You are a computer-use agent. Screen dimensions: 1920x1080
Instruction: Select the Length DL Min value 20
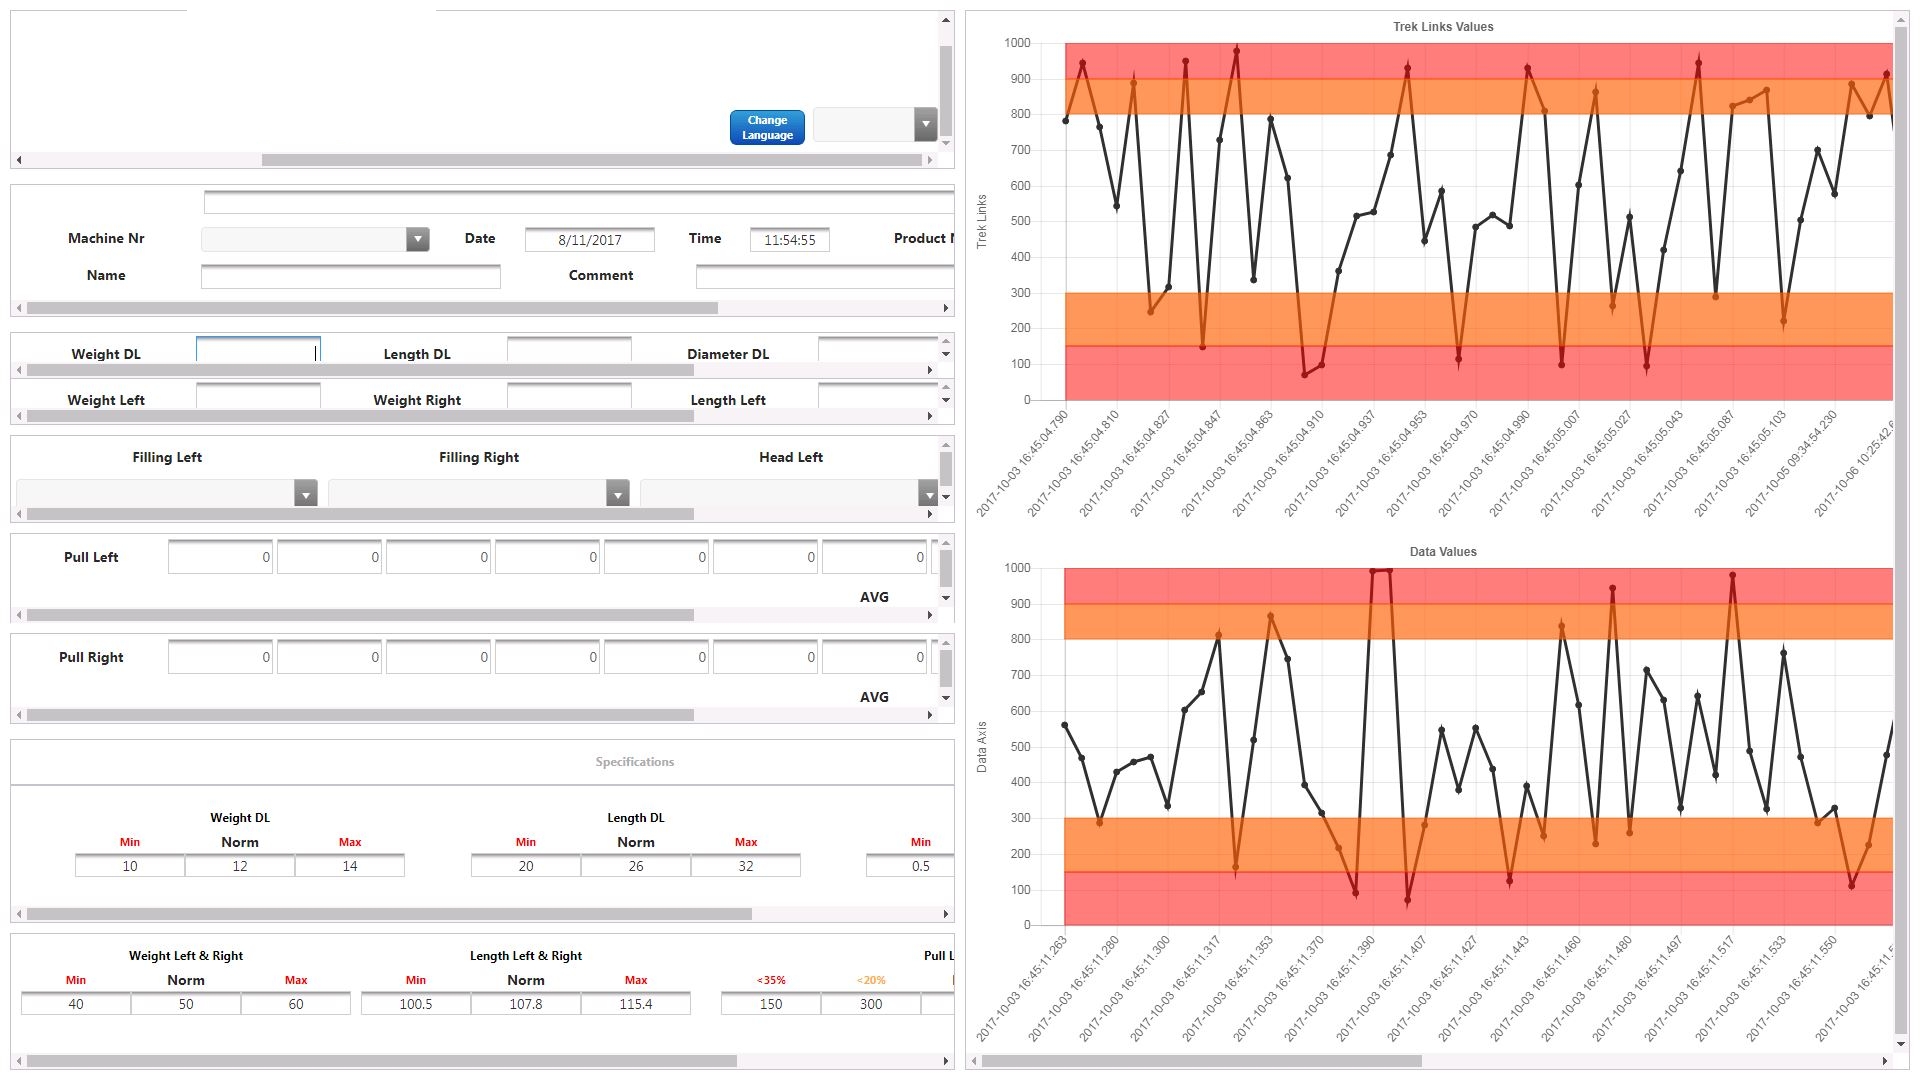point(526,866)
